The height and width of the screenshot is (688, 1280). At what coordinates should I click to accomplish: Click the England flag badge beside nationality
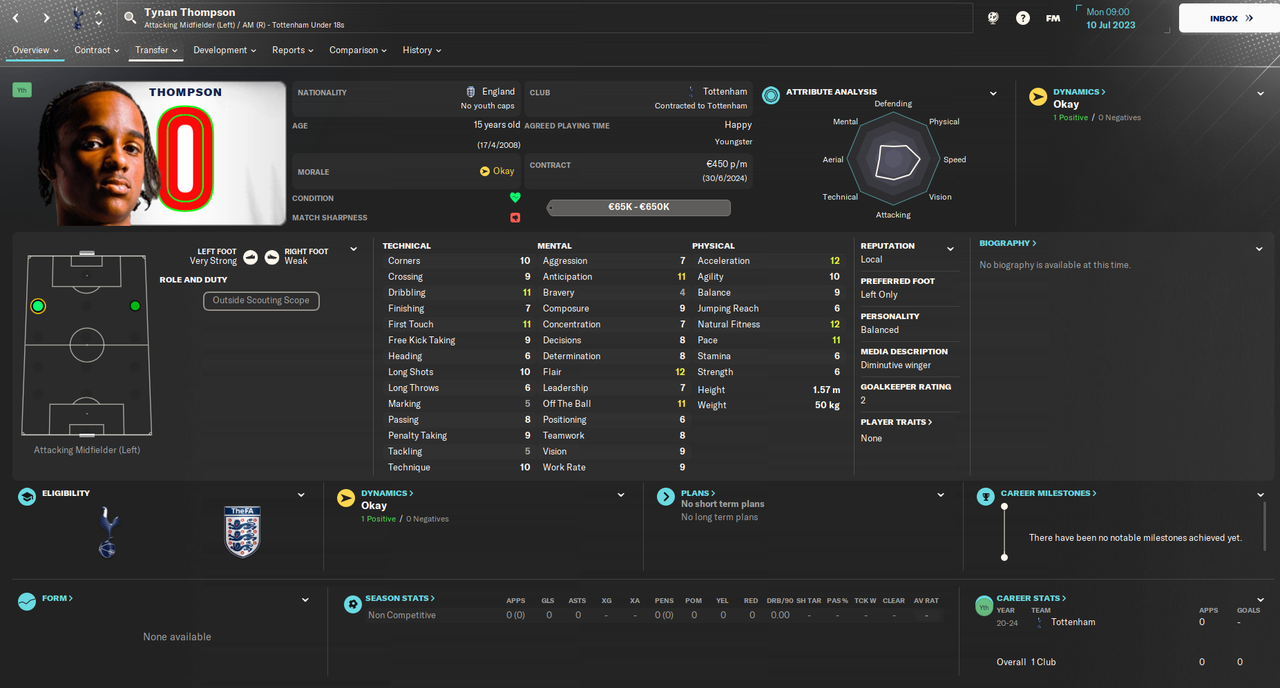click(471, 92)
